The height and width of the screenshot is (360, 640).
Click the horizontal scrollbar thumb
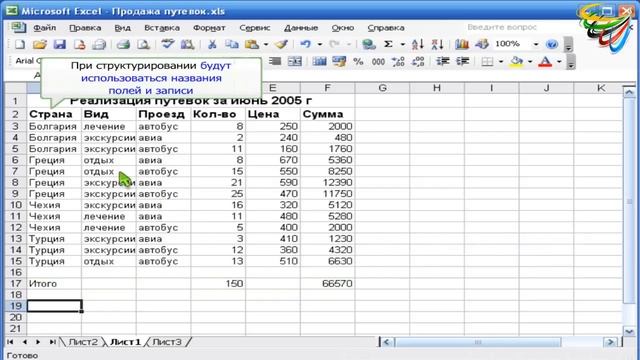(x=478, y=342)
